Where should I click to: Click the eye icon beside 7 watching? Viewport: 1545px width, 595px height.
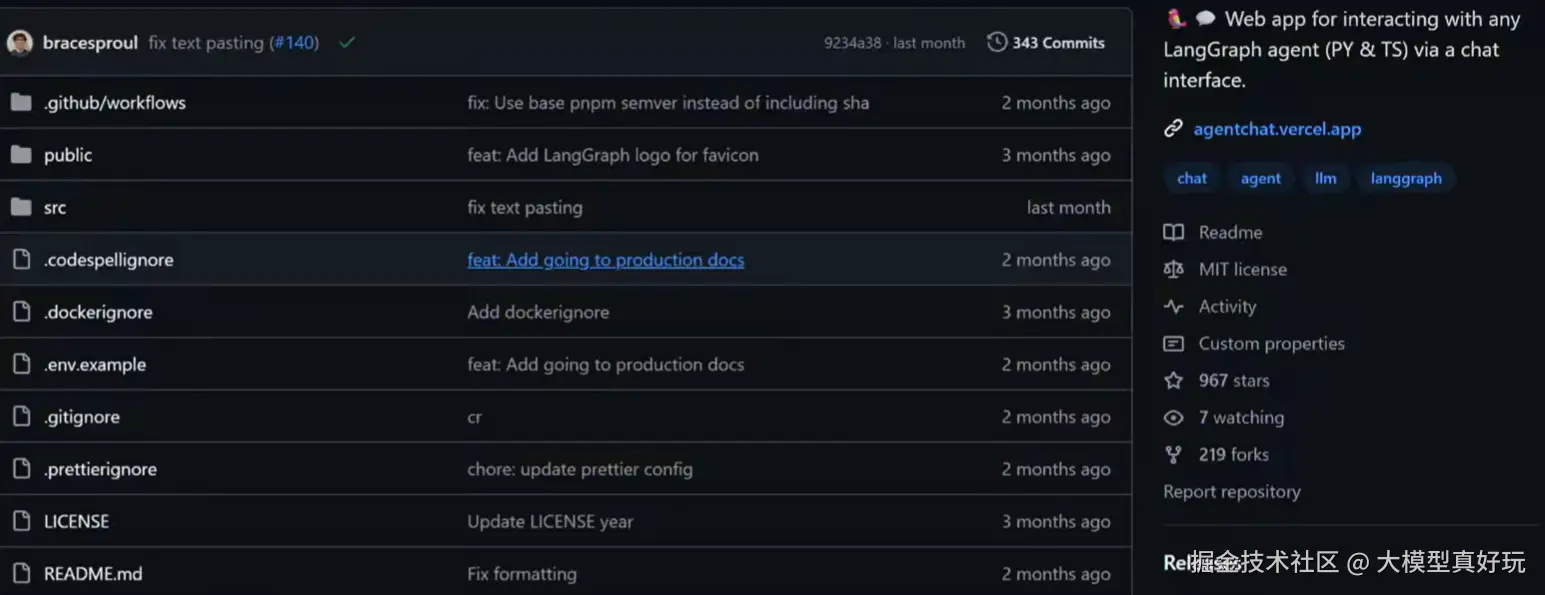tap(1173, 418)
